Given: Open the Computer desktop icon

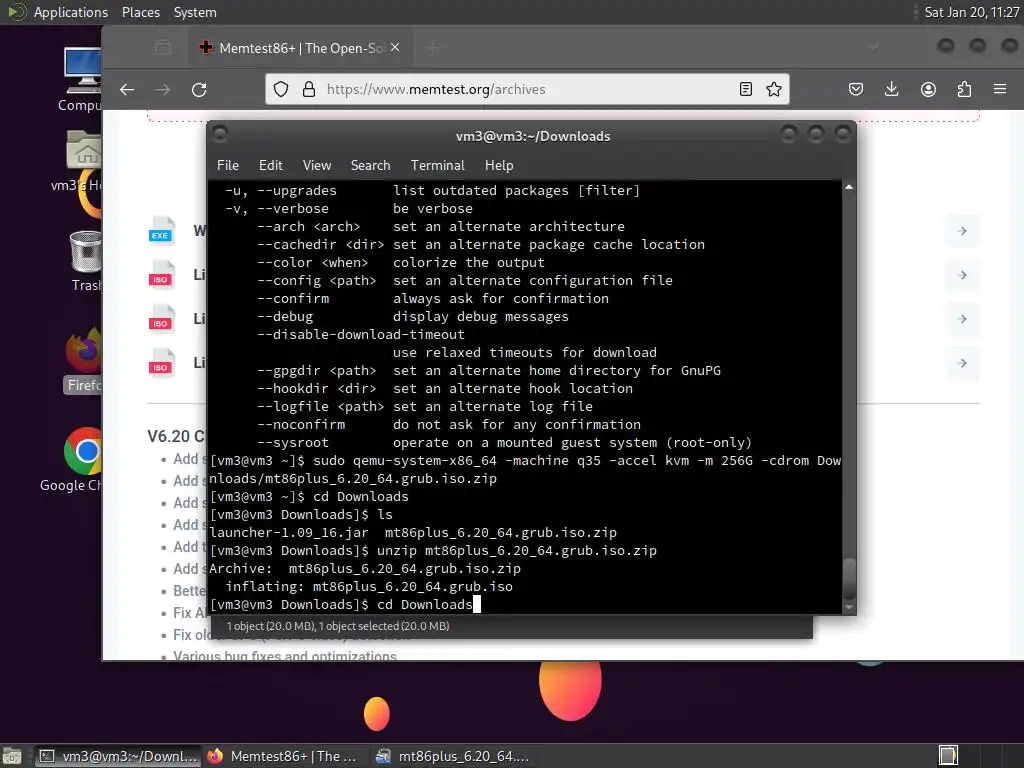Looking at the screenshot, I should tap(80, 79).
